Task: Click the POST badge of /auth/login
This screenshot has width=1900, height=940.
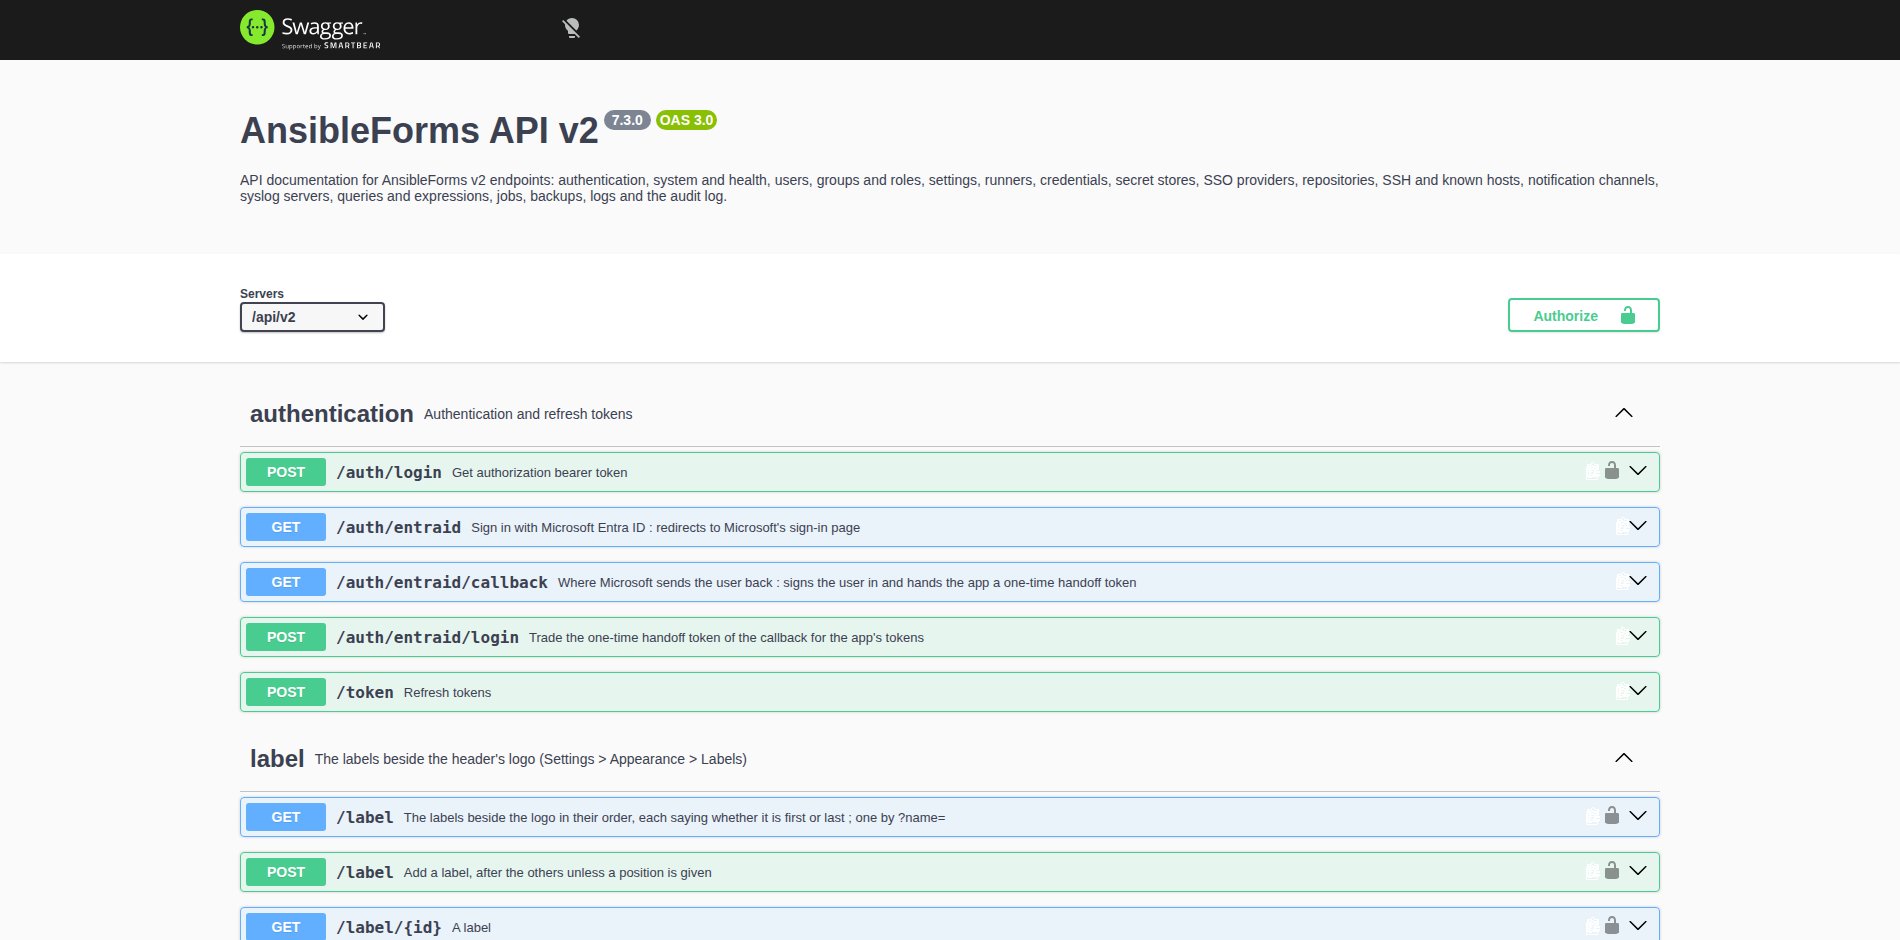Action: (286, 472)
